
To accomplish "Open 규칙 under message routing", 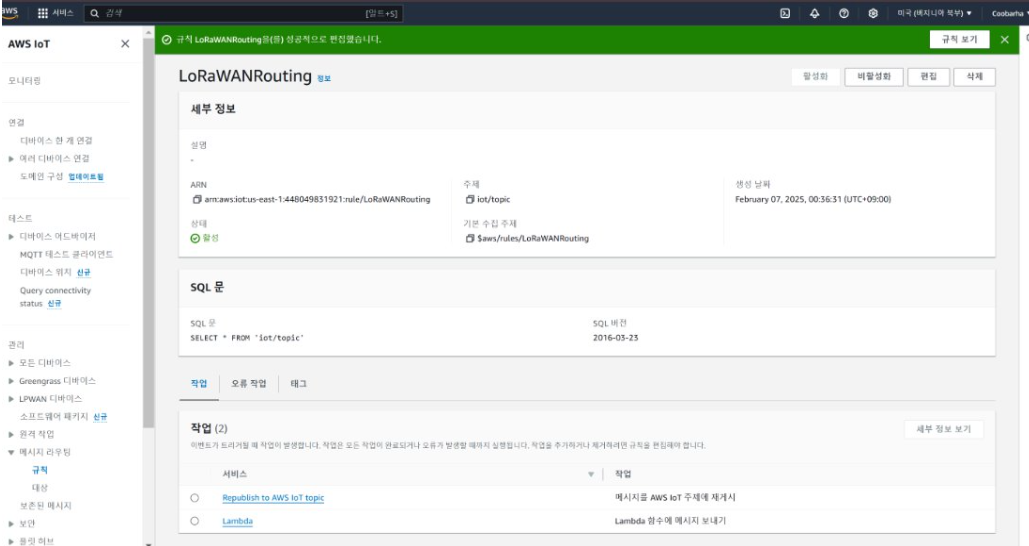I will [40, 471].
